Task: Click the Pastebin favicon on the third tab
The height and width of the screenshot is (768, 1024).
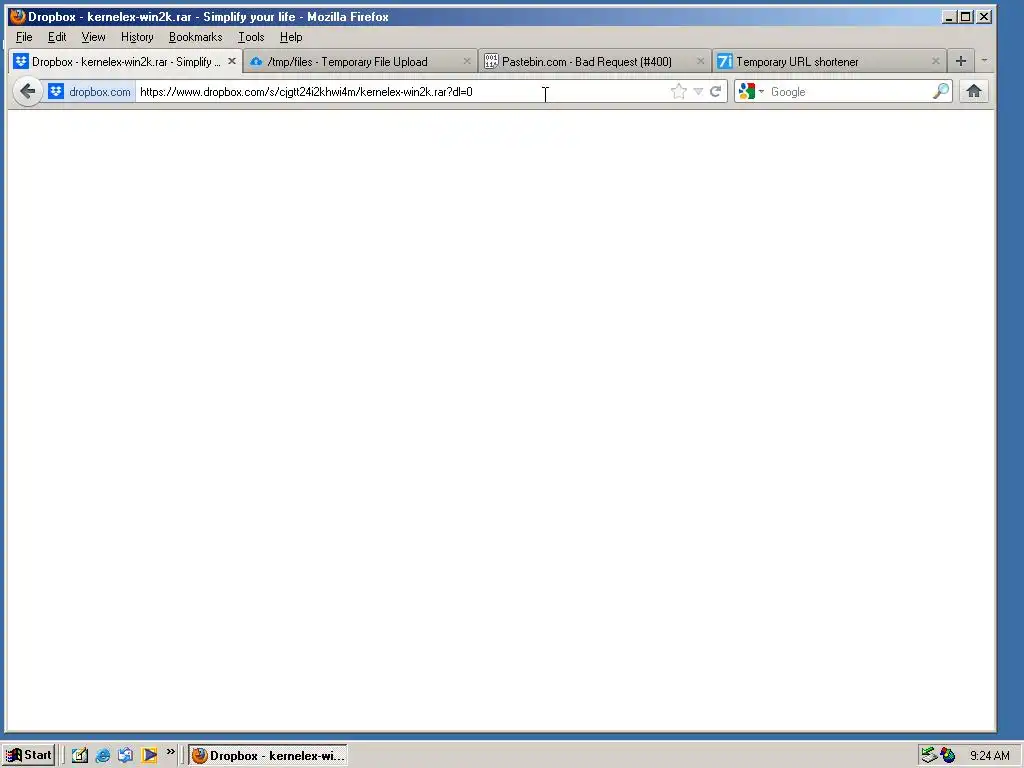Action: coord(491,61)
